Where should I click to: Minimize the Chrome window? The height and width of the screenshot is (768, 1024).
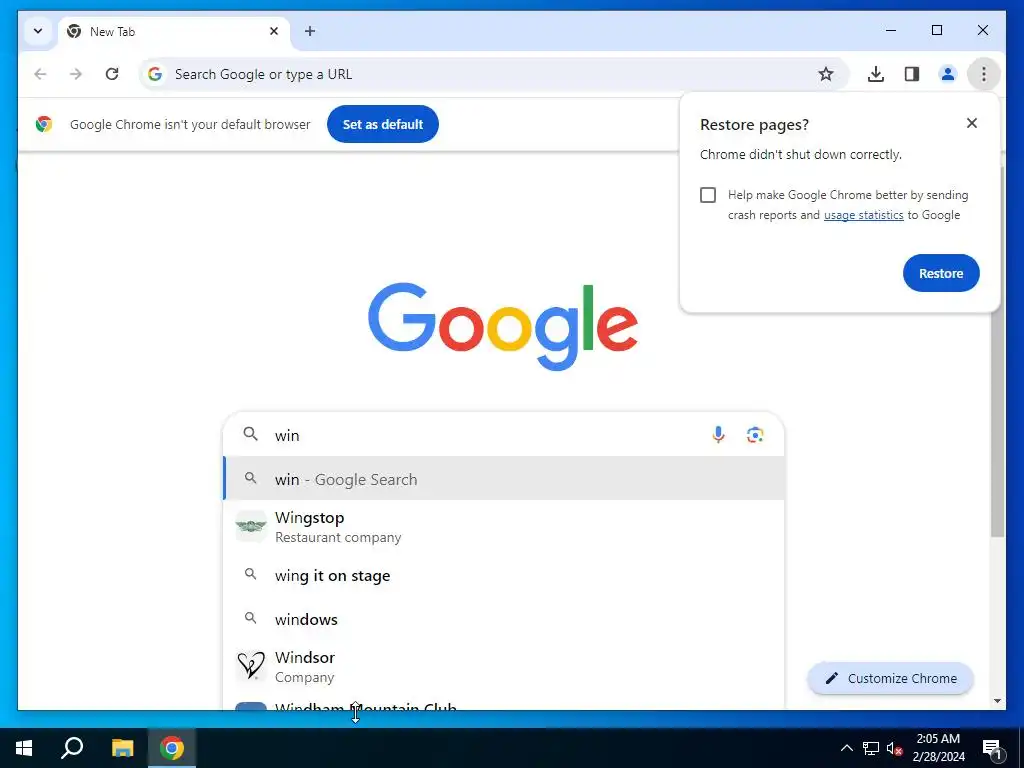tap(891, 30)
